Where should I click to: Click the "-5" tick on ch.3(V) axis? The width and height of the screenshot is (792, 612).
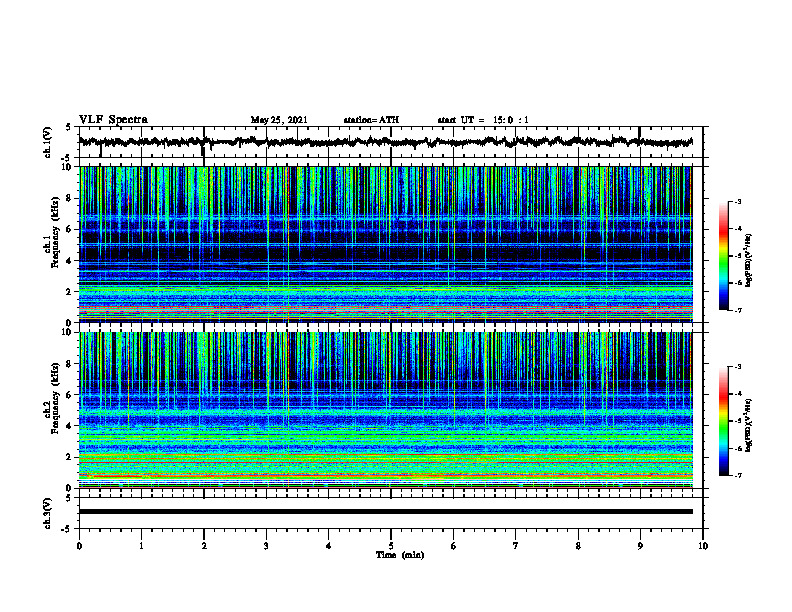click(x=67, y=529)
